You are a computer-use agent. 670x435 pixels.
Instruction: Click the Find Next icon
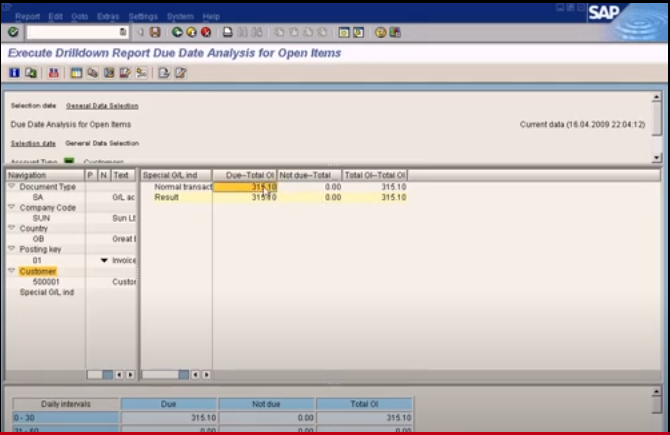pos(257,32)
